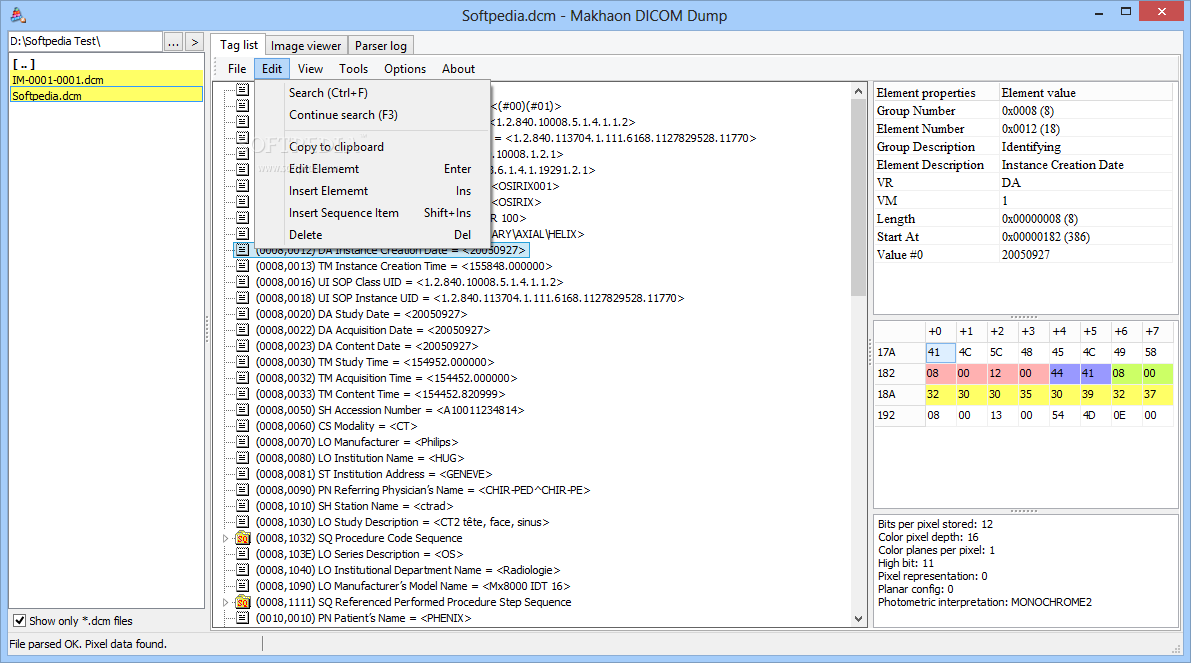Click the element icon beside Modality
The height and width of the screenshot is (663, 1191).
click(242, 425)
